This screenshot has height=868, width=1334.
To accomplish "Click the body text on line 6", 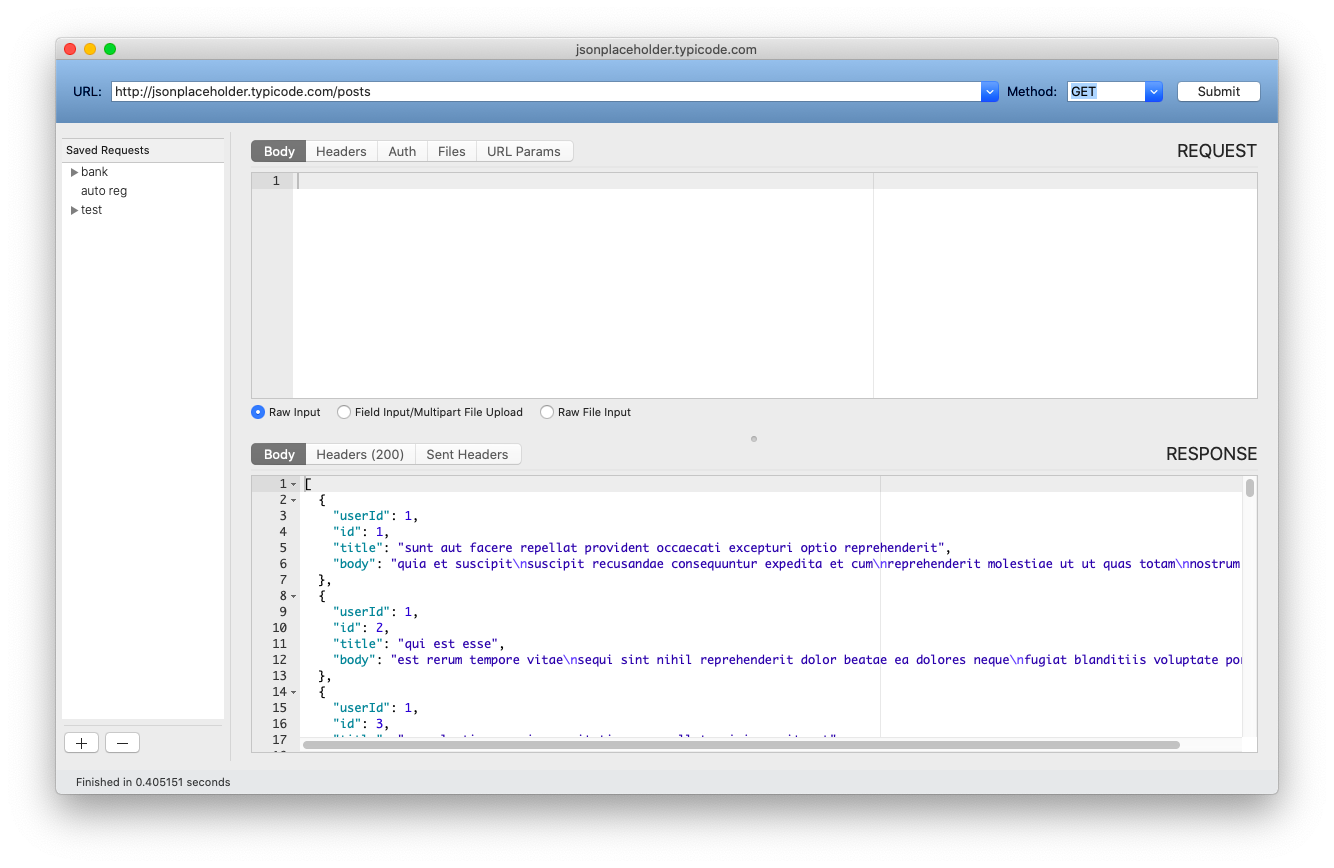I will (787, 564).
